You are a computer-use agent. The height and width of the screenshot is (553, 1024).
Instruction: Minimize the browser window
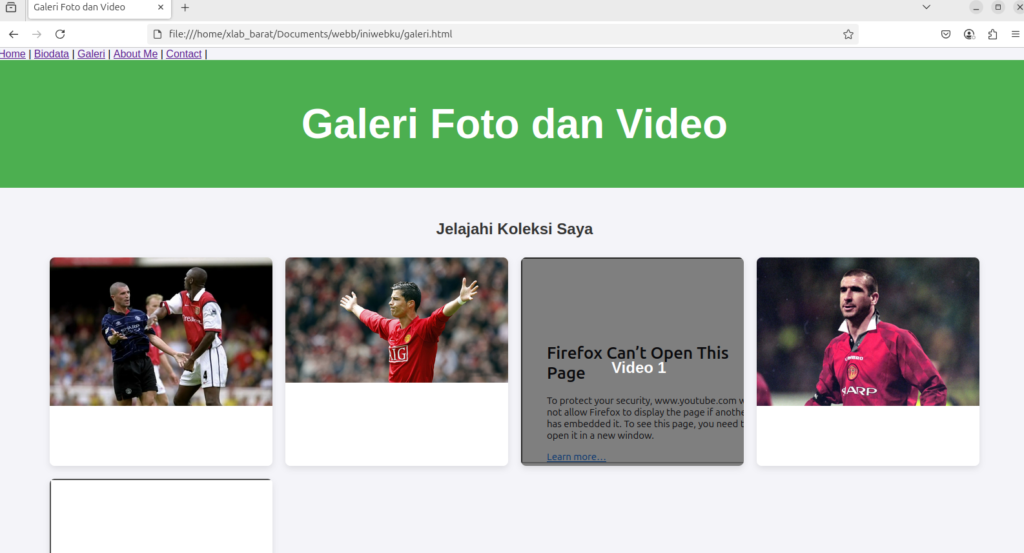tap(976, 7)
